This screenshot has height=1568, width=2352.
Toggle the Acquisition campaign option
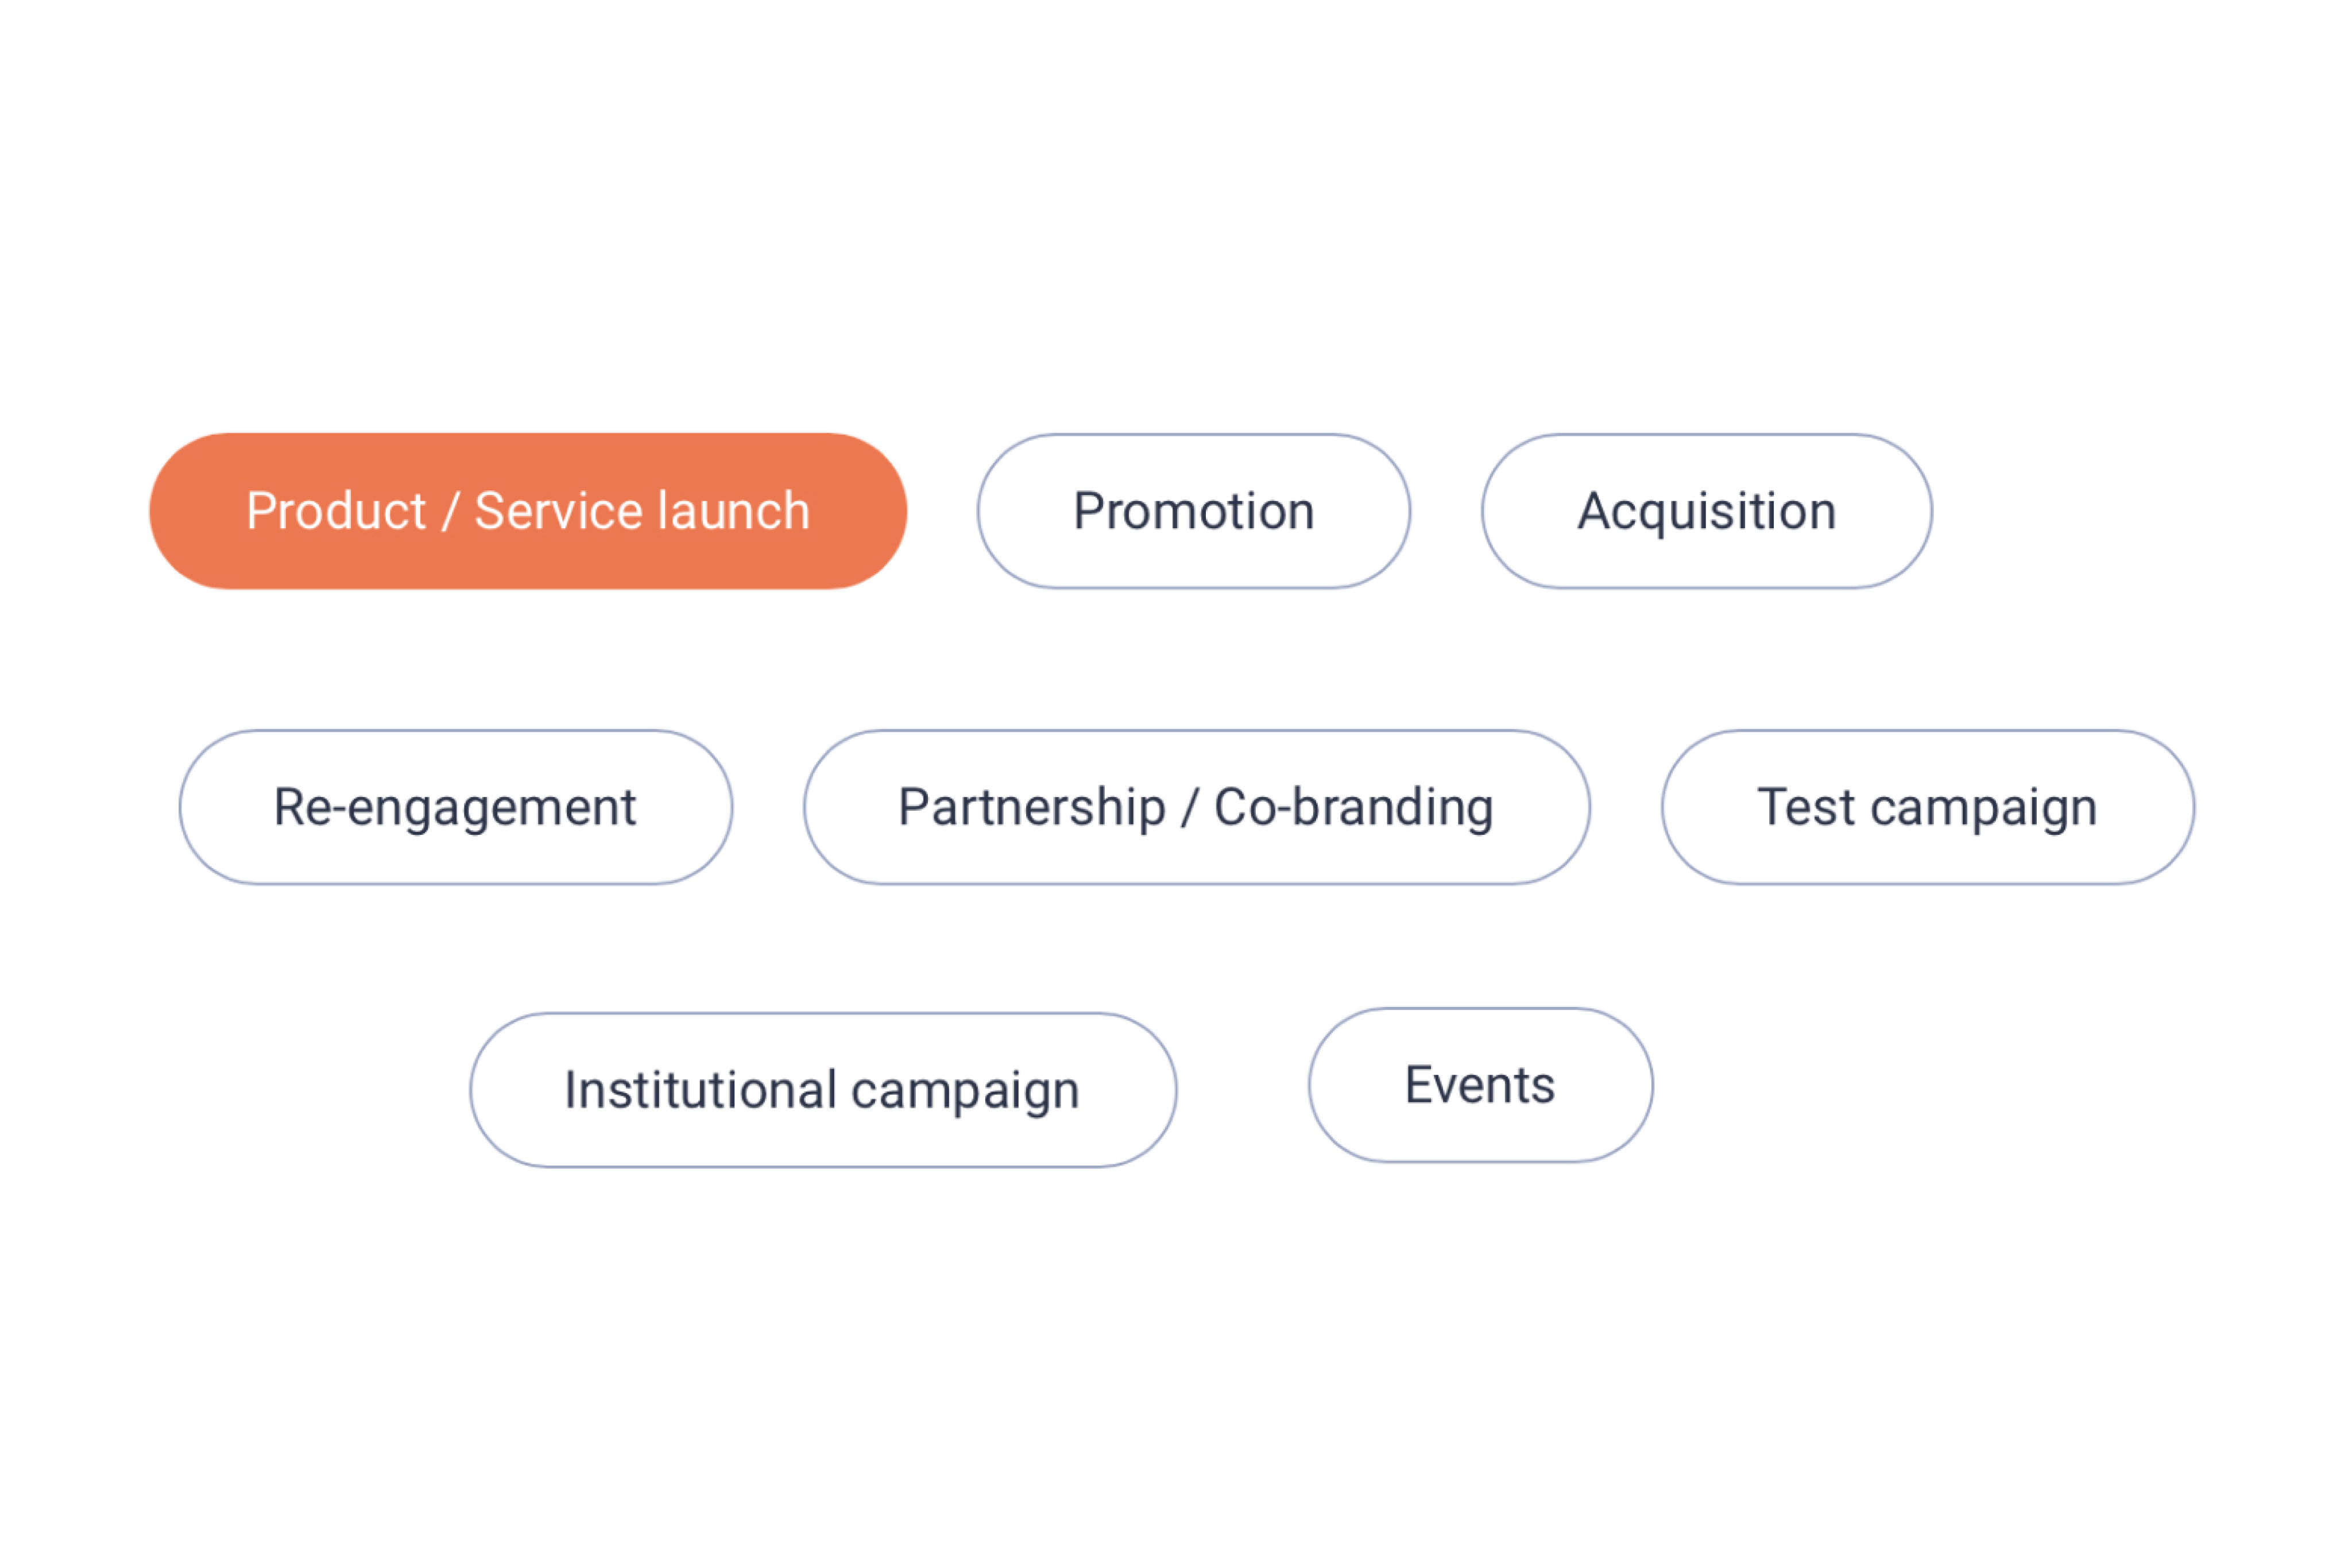1706,511
